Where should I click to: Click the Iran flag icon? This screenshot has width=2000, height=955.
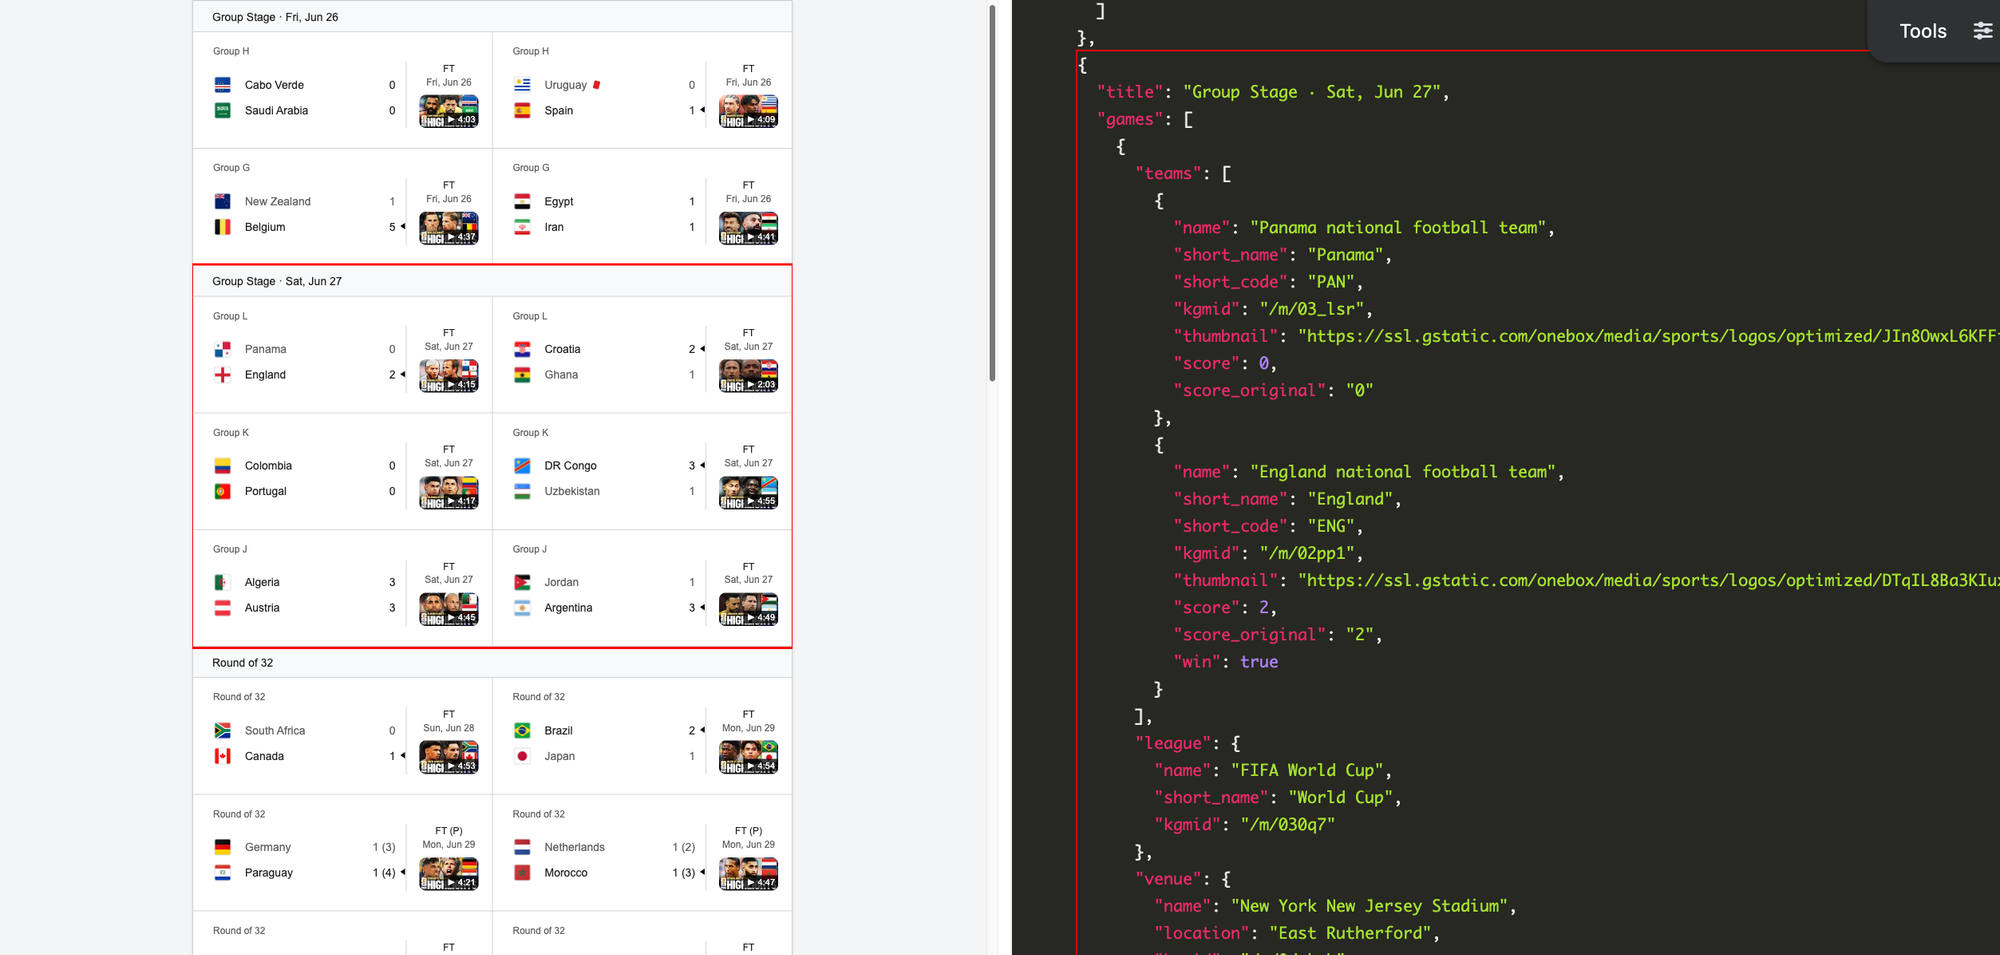pyautogui.click(x=522, y=227)
